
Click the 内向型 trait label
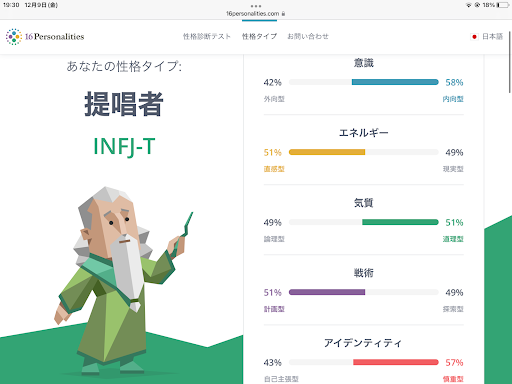pos(453,99)
